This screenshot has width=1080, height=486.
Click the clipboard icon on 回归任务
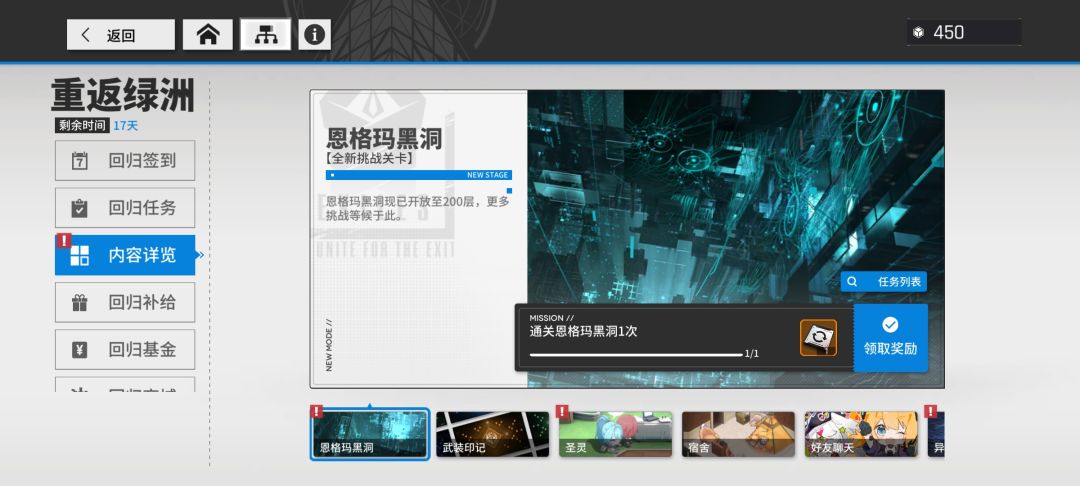pyautogui.click(x=80, y=208)
